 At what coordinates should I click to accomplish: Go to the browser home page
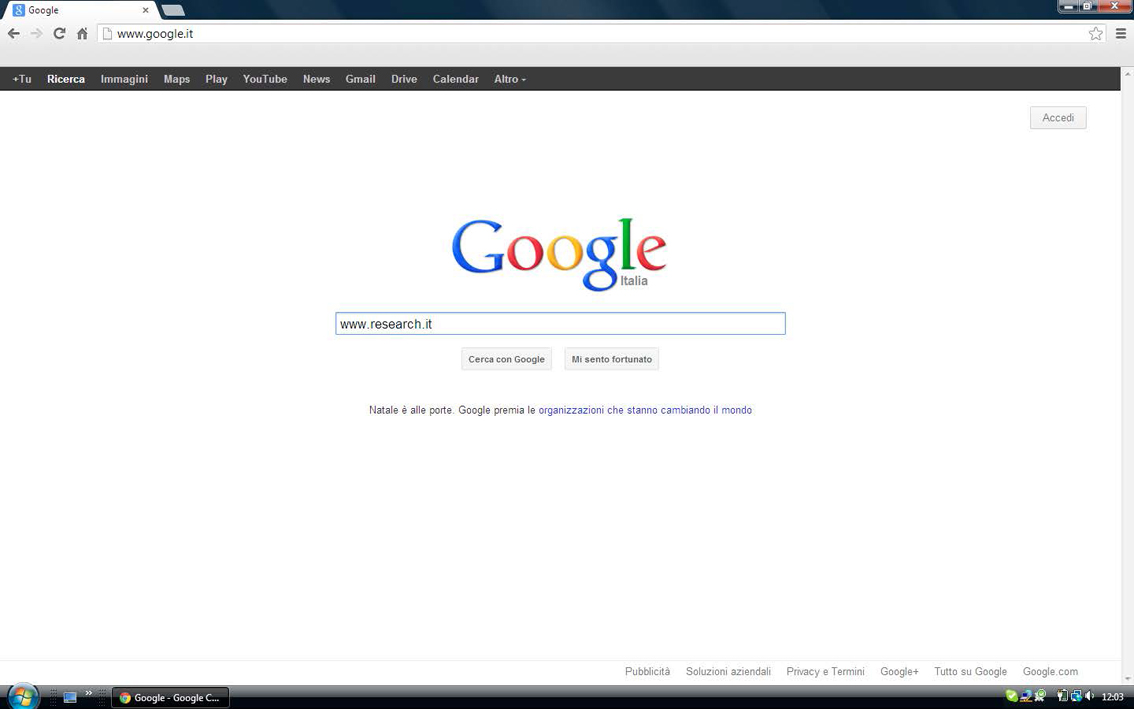pos(82,34)
